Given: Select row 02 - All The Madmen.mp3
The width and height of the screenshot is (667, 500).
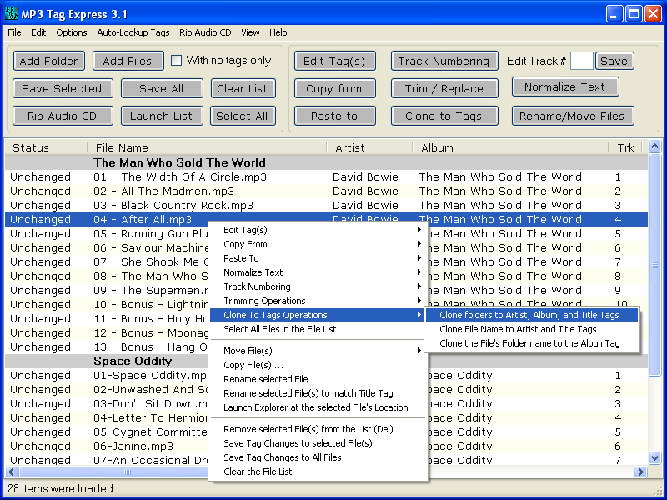Looking at the screenshot, I should (326, 191).
